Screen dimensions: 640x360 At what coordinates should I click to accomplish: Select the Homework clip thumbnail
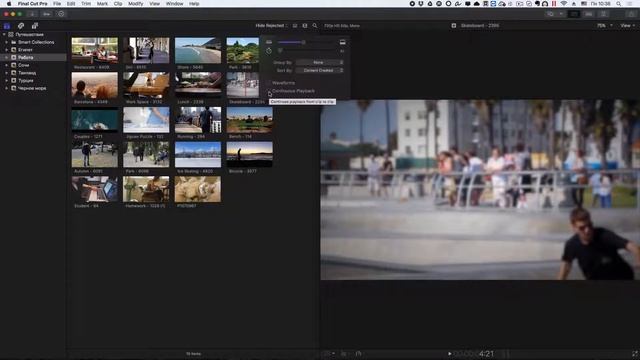pyautogui.click(x=146, y=189)
